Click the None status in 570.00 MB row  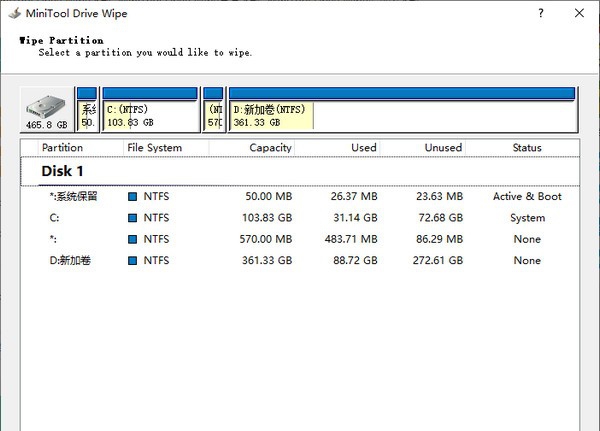tap(527, 240)
